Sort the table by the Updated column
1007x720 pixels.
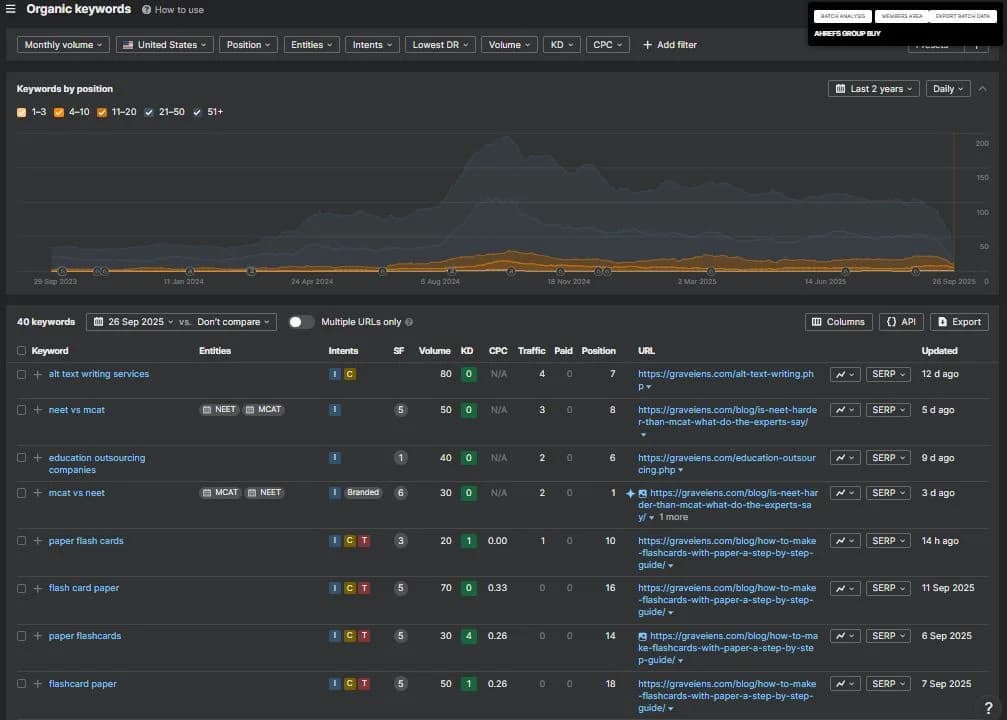coord(939,351)
